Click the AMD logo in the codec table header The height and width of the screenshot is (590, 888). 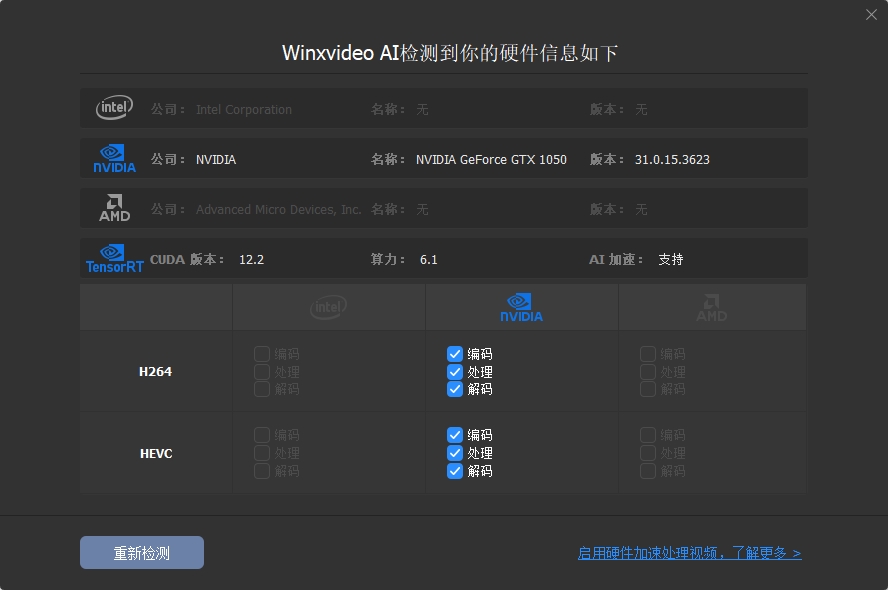click(712, 307)
